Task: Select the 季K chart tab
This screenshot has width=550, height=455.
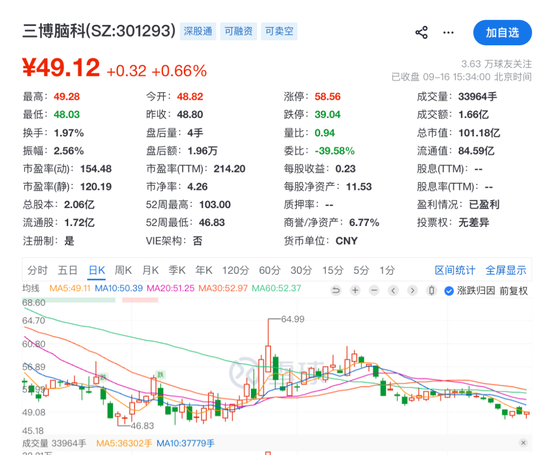Action: point(177,270)
